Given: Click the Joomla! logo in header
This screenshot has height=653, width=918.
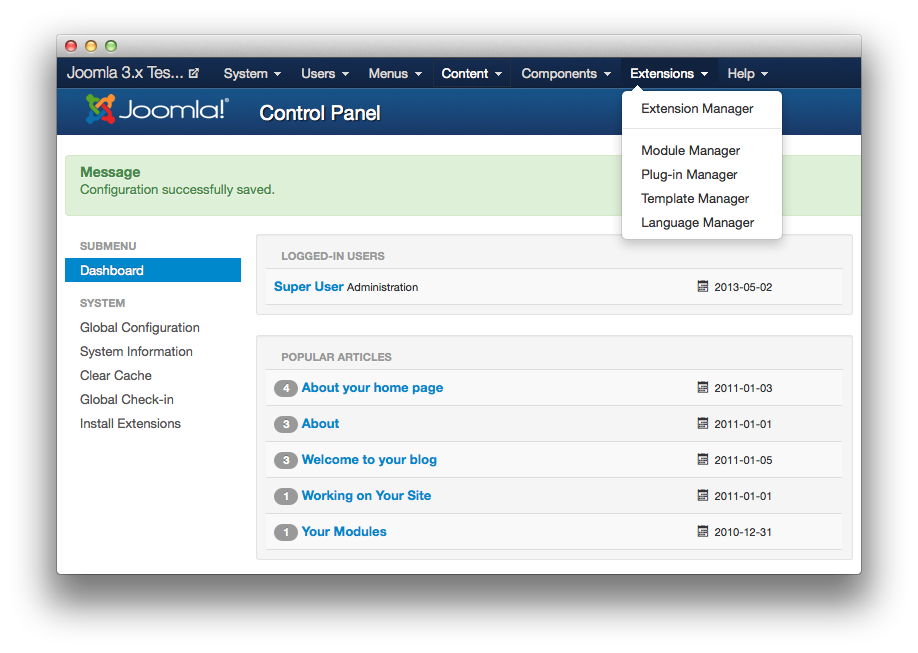Looking at the screenshot, I should point(157,110).
